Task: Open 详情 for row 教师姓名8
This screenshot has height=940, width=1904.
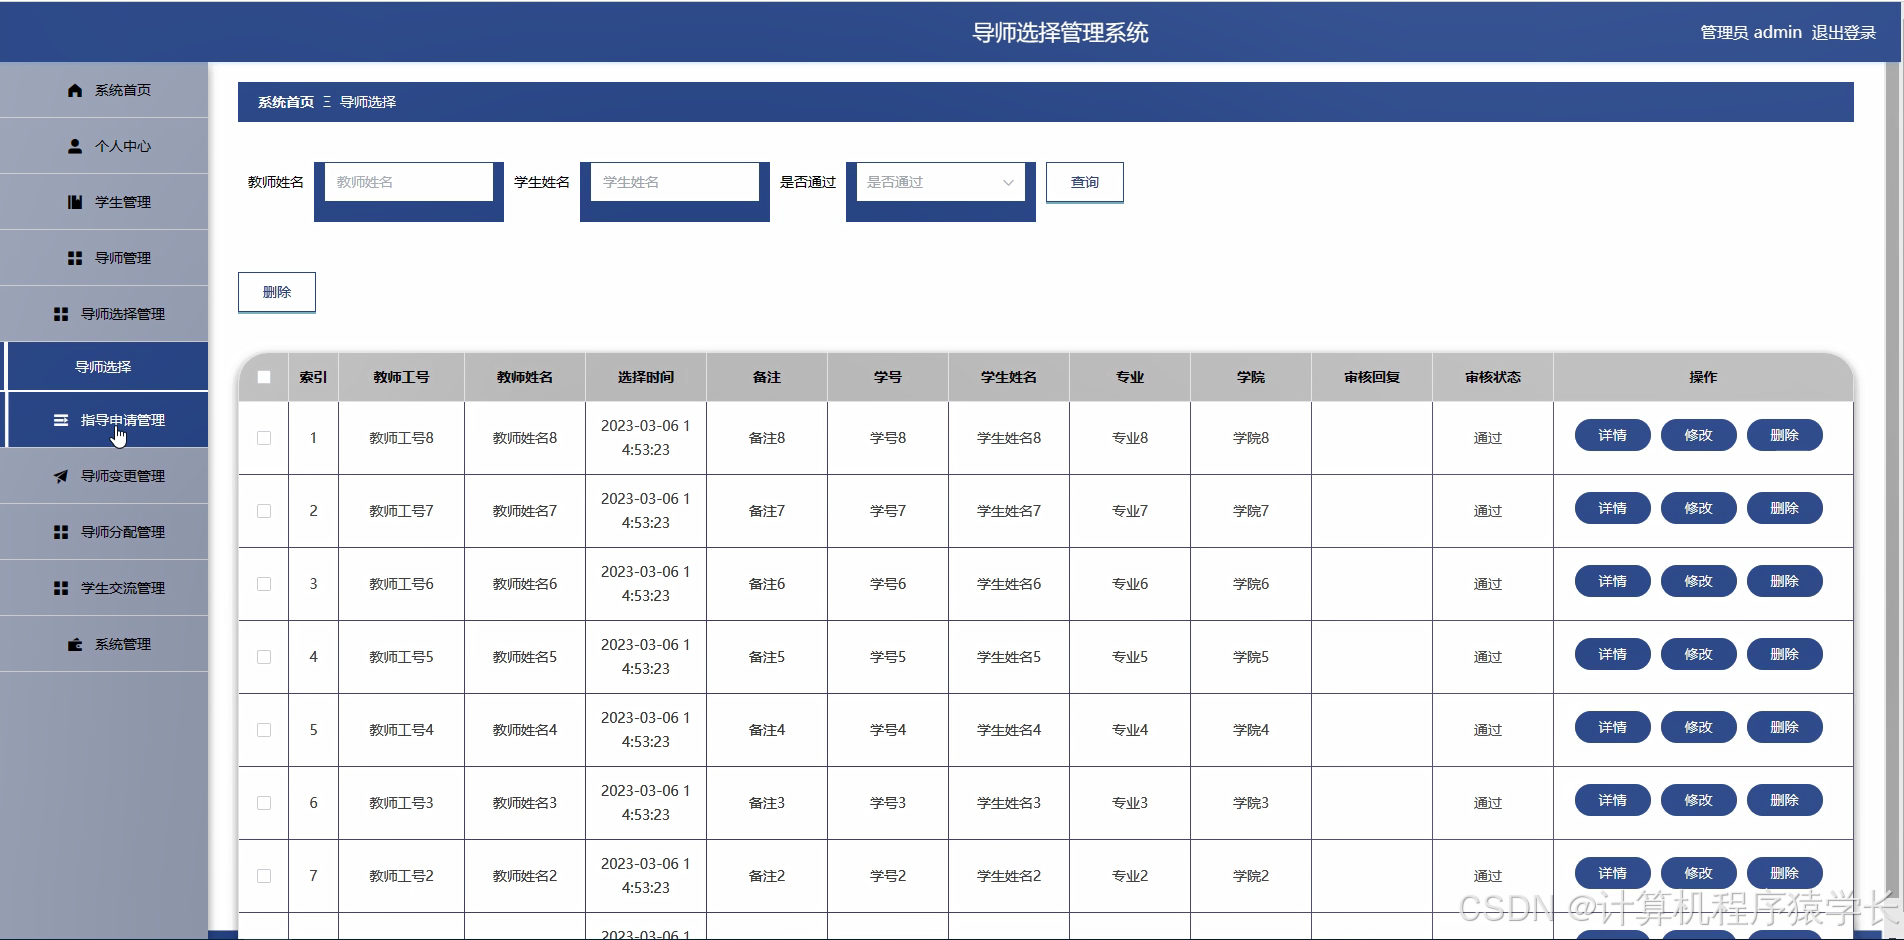Action: coord(1612,435)
